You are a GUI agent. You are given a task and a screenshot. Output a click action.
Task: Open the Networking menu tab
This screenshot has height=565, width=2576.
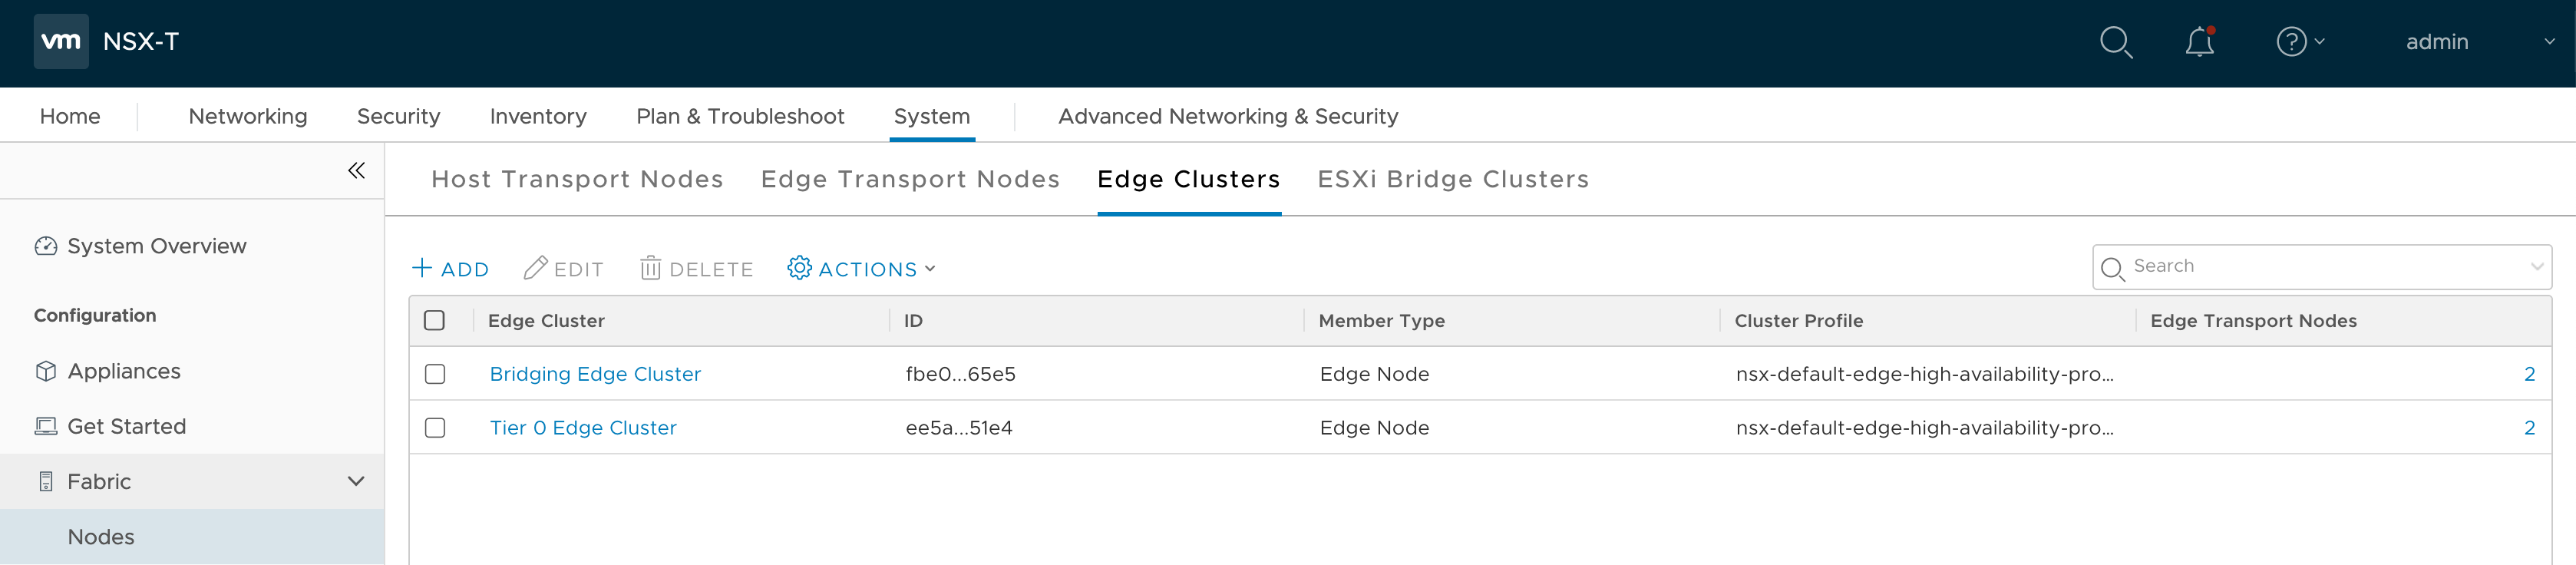click(247, 116)
